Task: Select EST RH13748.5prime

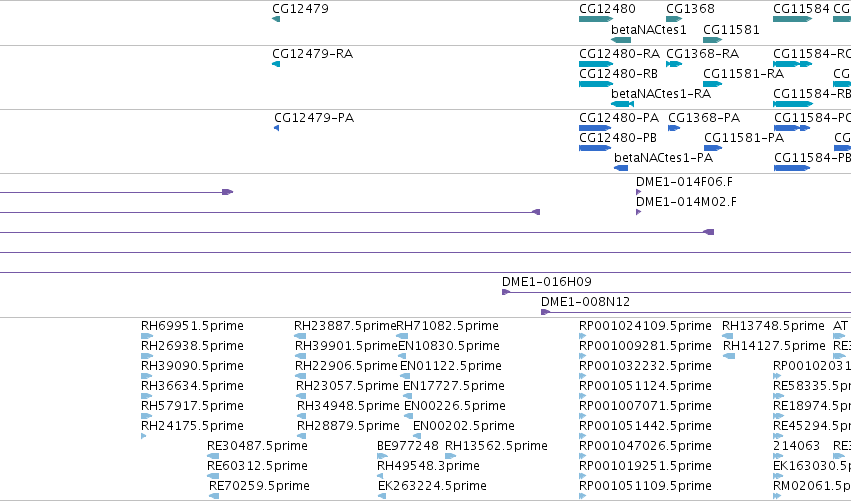Action: pyautogui.click(x=773, y=326)
